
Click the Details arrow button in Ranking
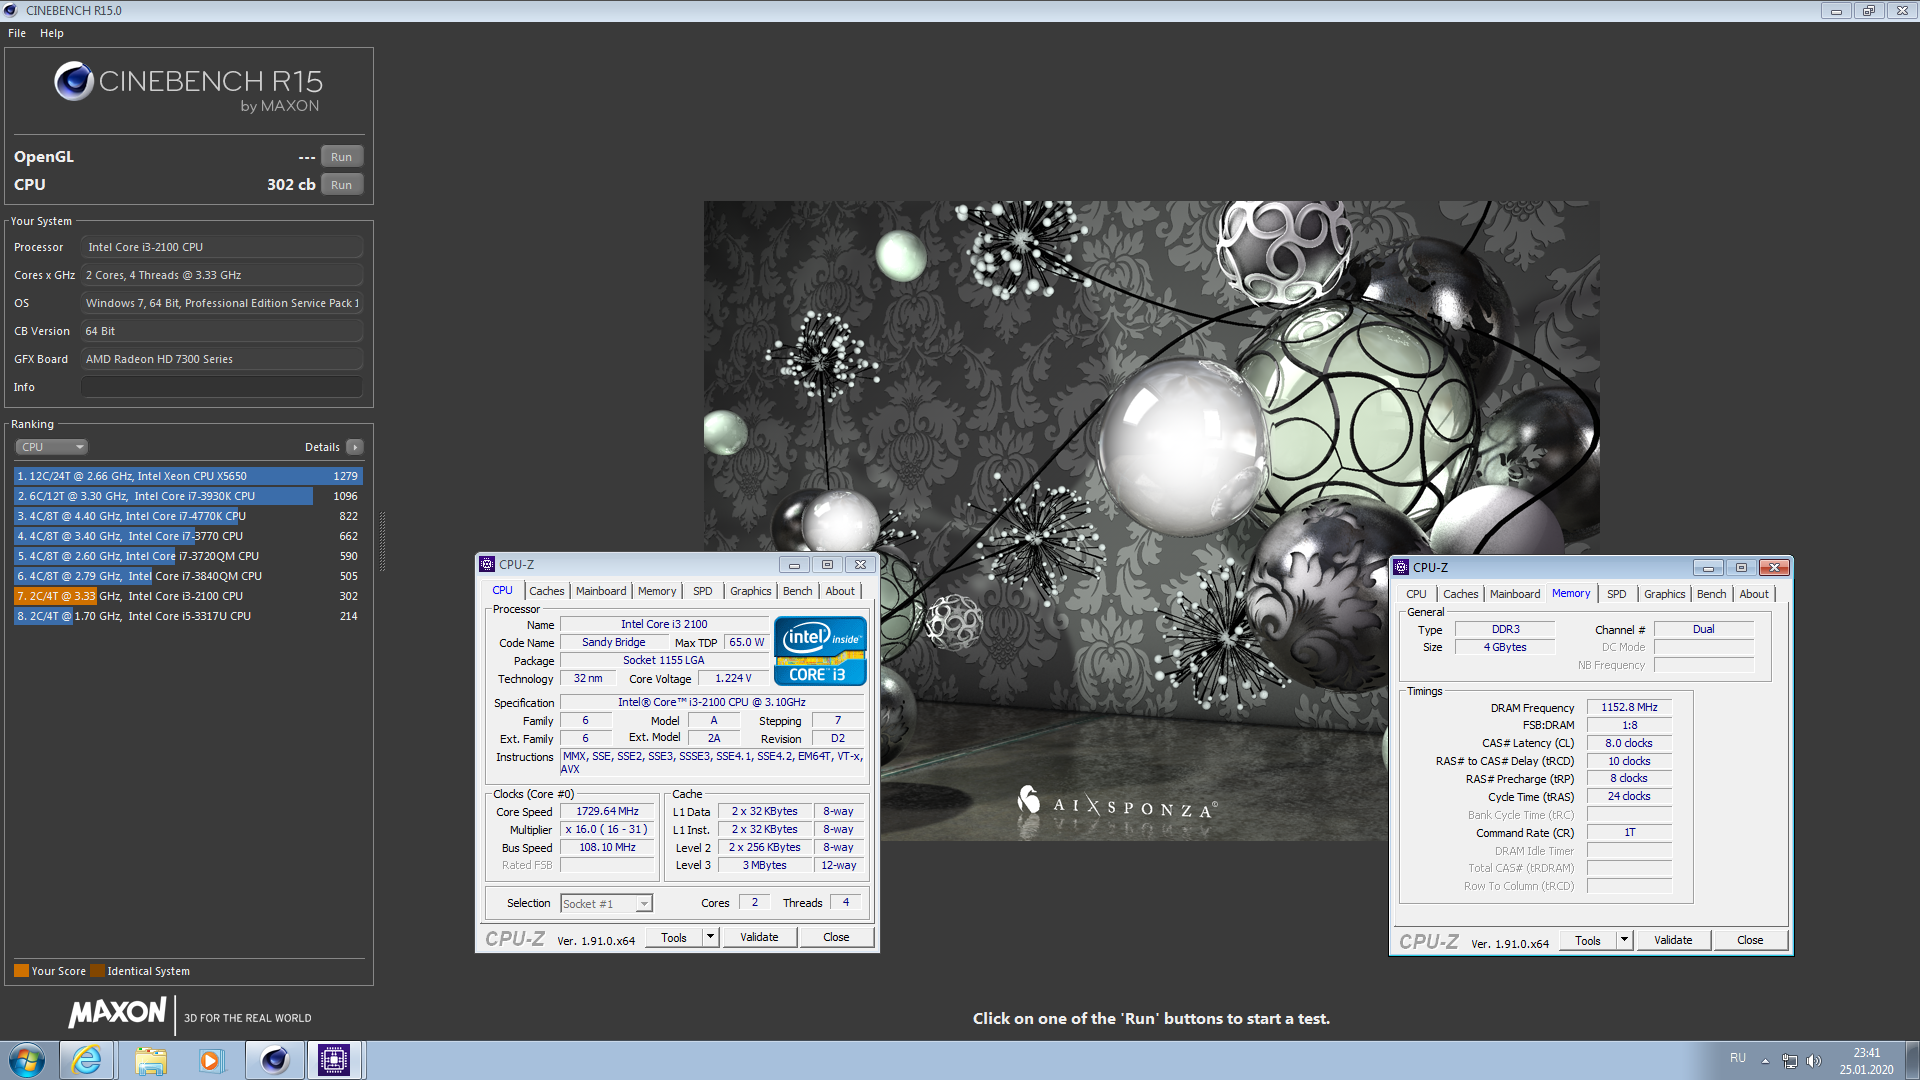[x=355, y=447]
